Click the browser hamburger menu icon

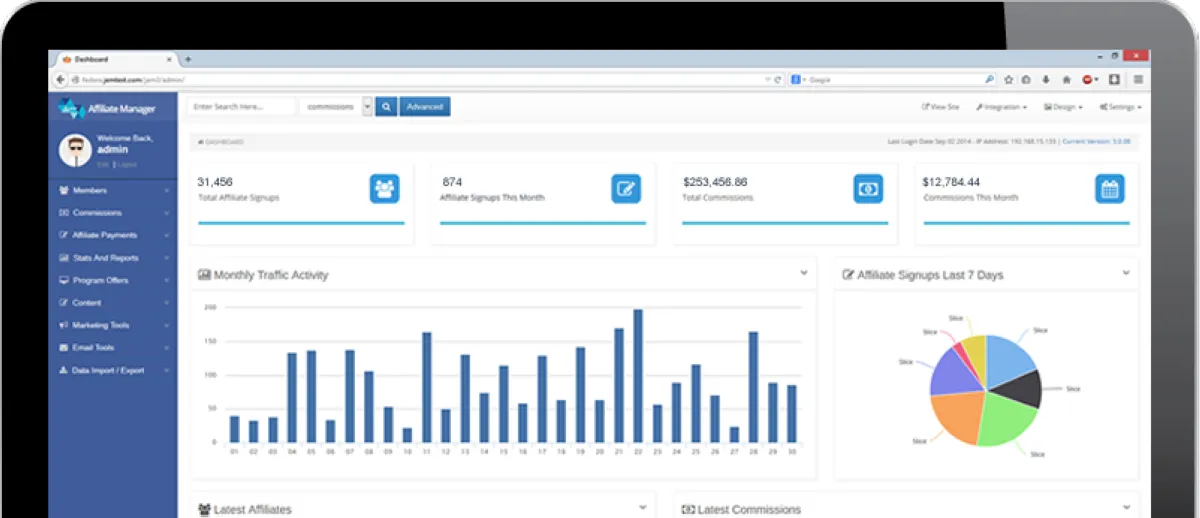click(x=1138, y=79)
